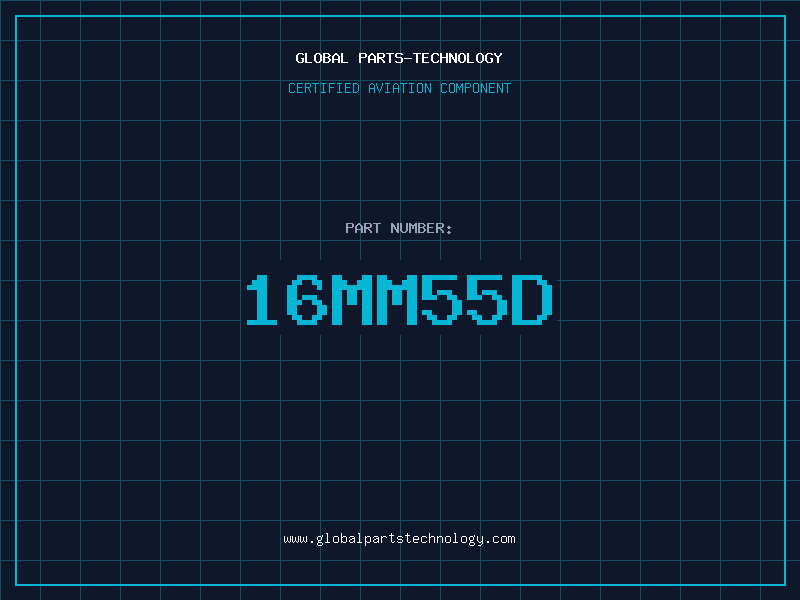Click the GLOBAL PARTS-TECHNOLOGY heading

(399, 58)
